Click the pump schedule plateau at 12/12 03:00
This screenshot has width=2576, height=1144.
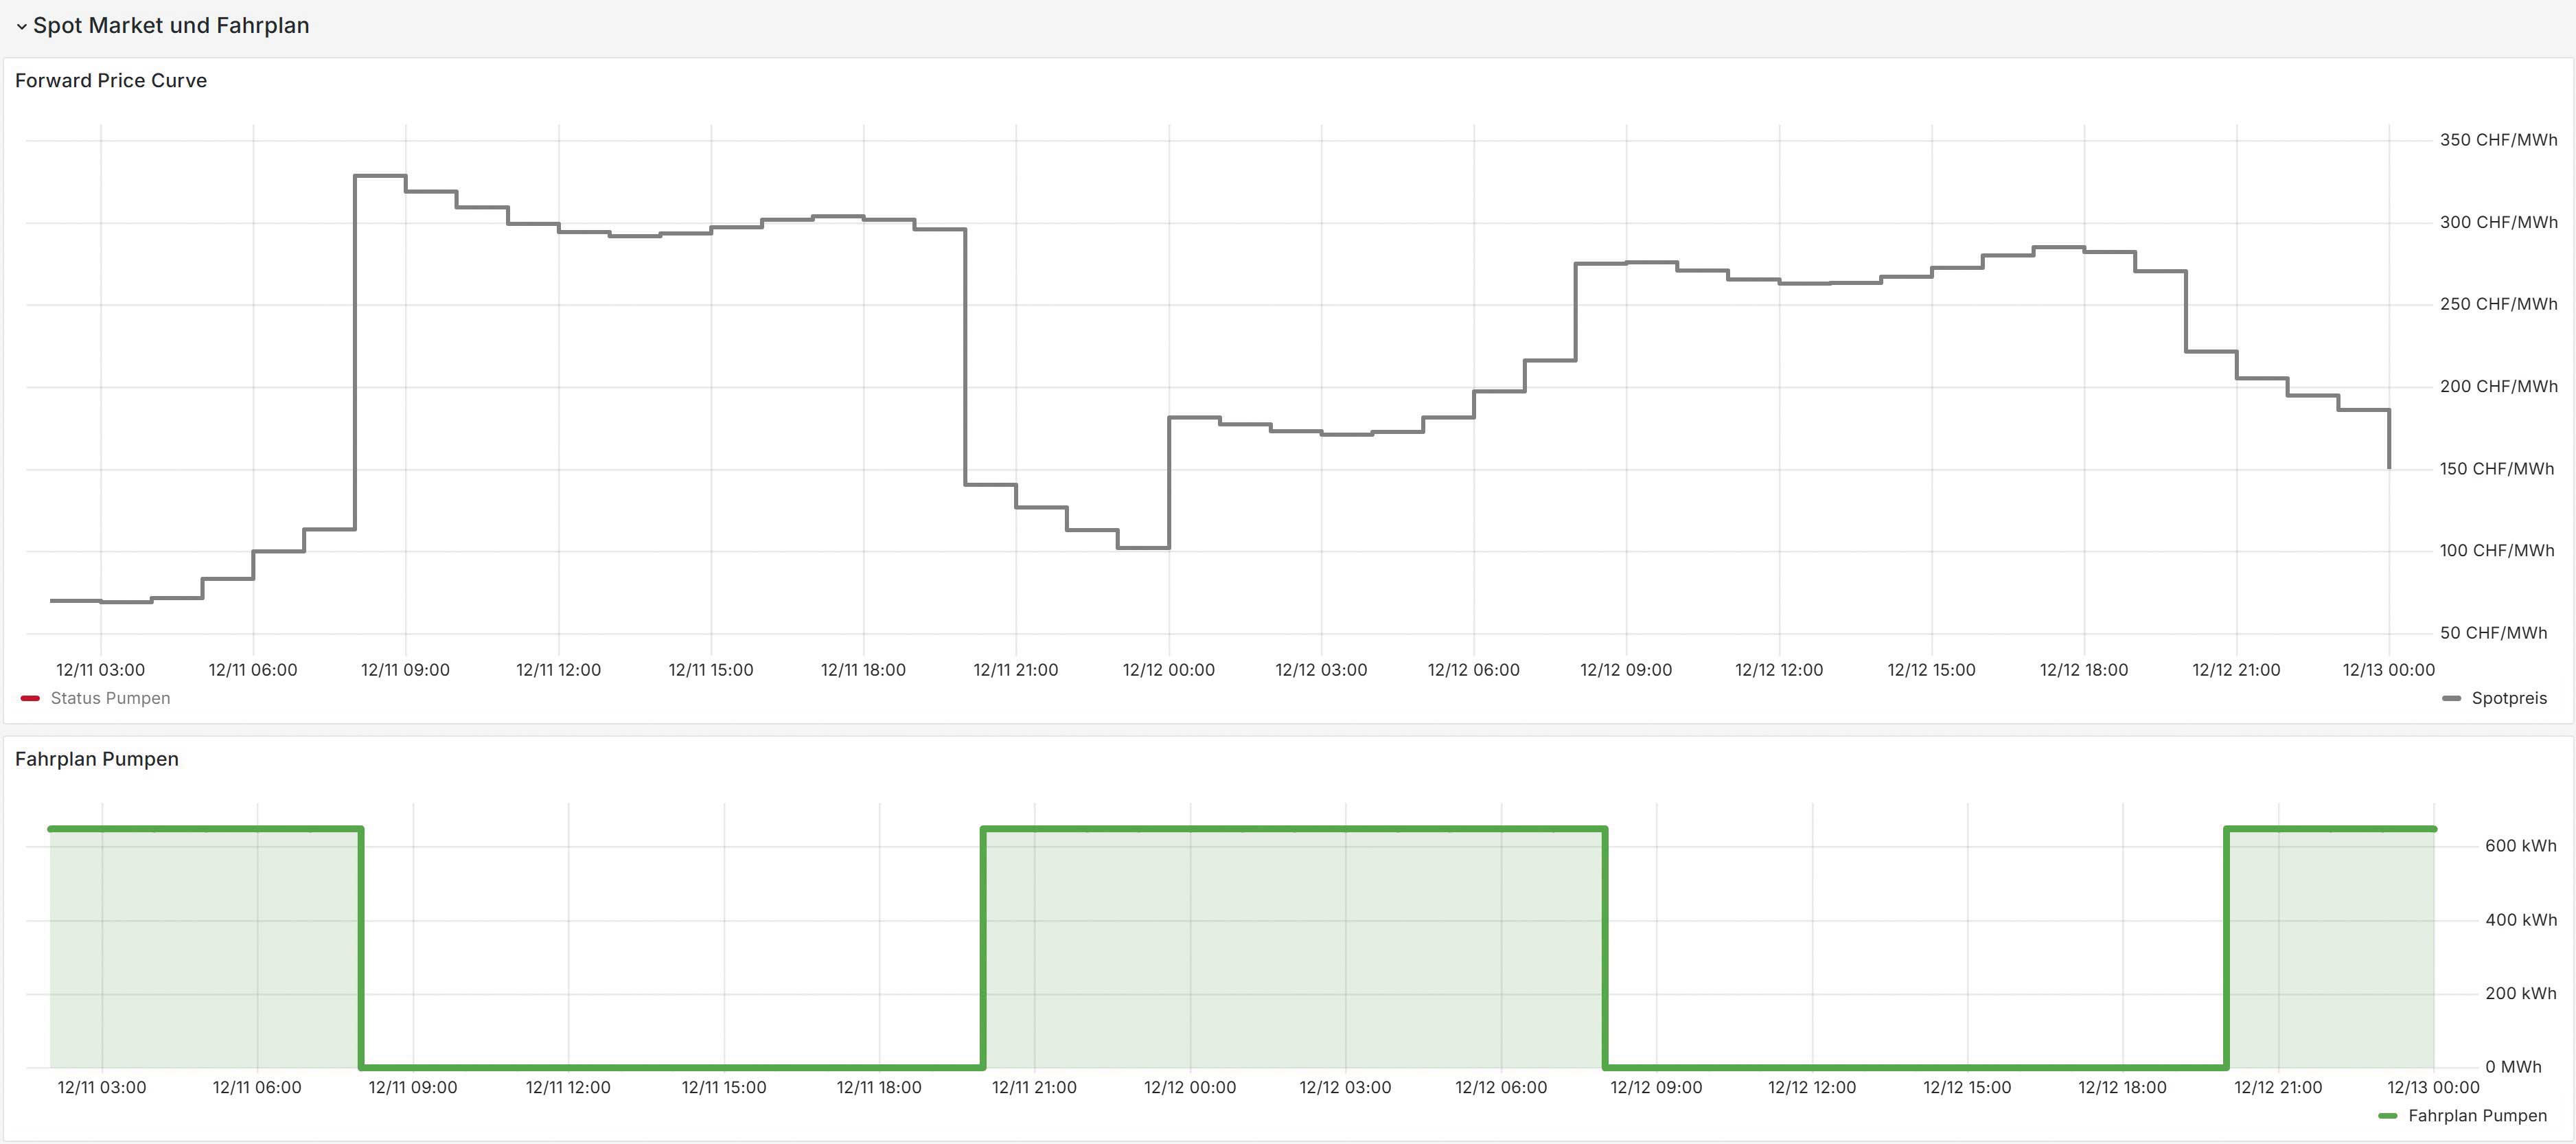[1345, 829]
